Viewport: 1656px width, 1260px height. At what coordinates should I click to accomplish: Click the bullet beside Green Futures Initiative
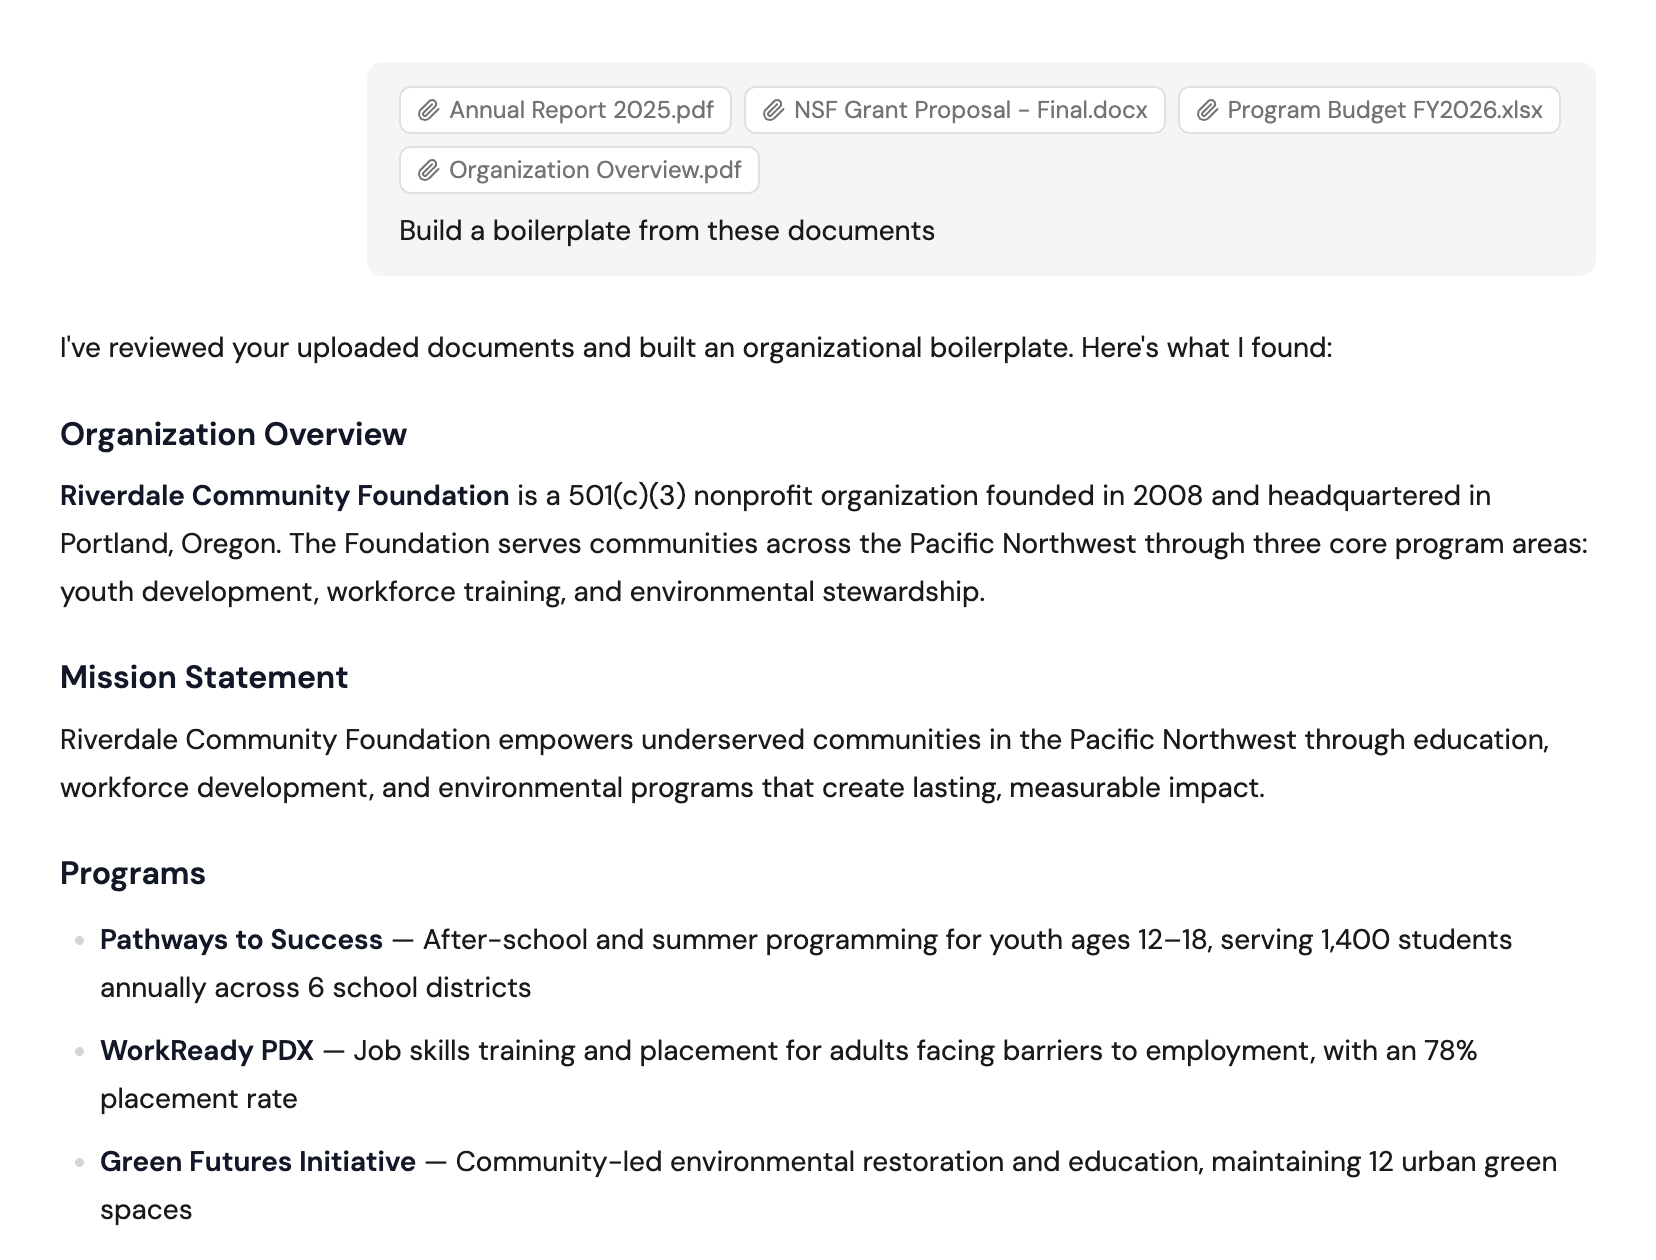coord(77,1160)
